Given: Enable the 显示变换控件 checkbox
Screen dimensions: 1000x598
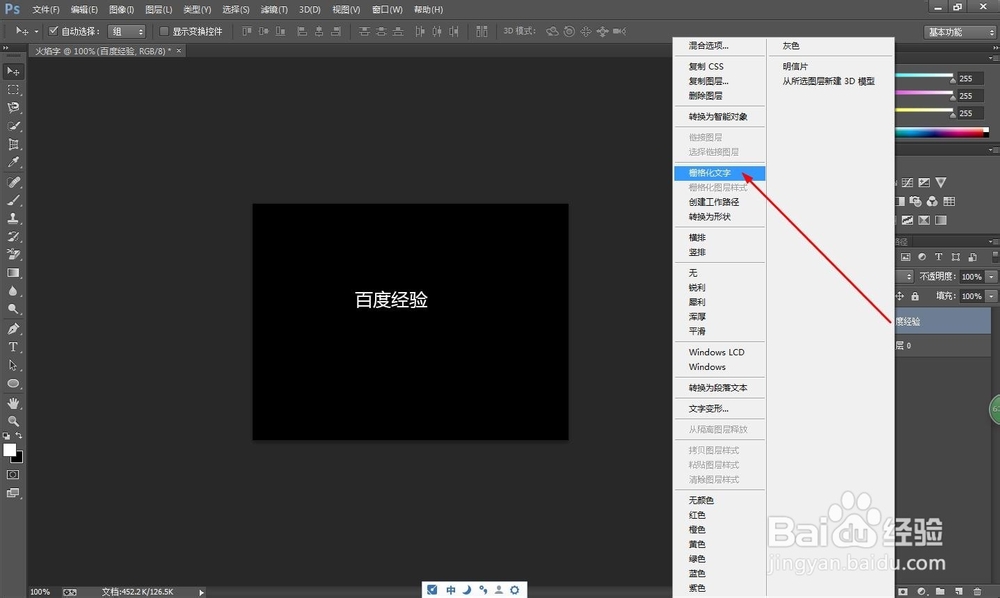Looking at the screenshot, I should (164, 31).
